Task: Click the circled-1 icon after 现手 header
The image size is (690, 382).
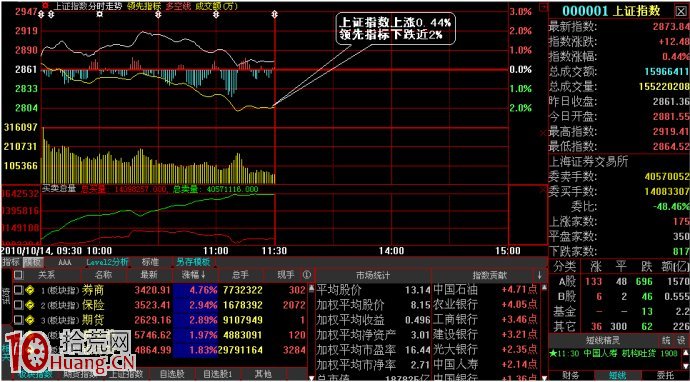Action: coord(307,275)
